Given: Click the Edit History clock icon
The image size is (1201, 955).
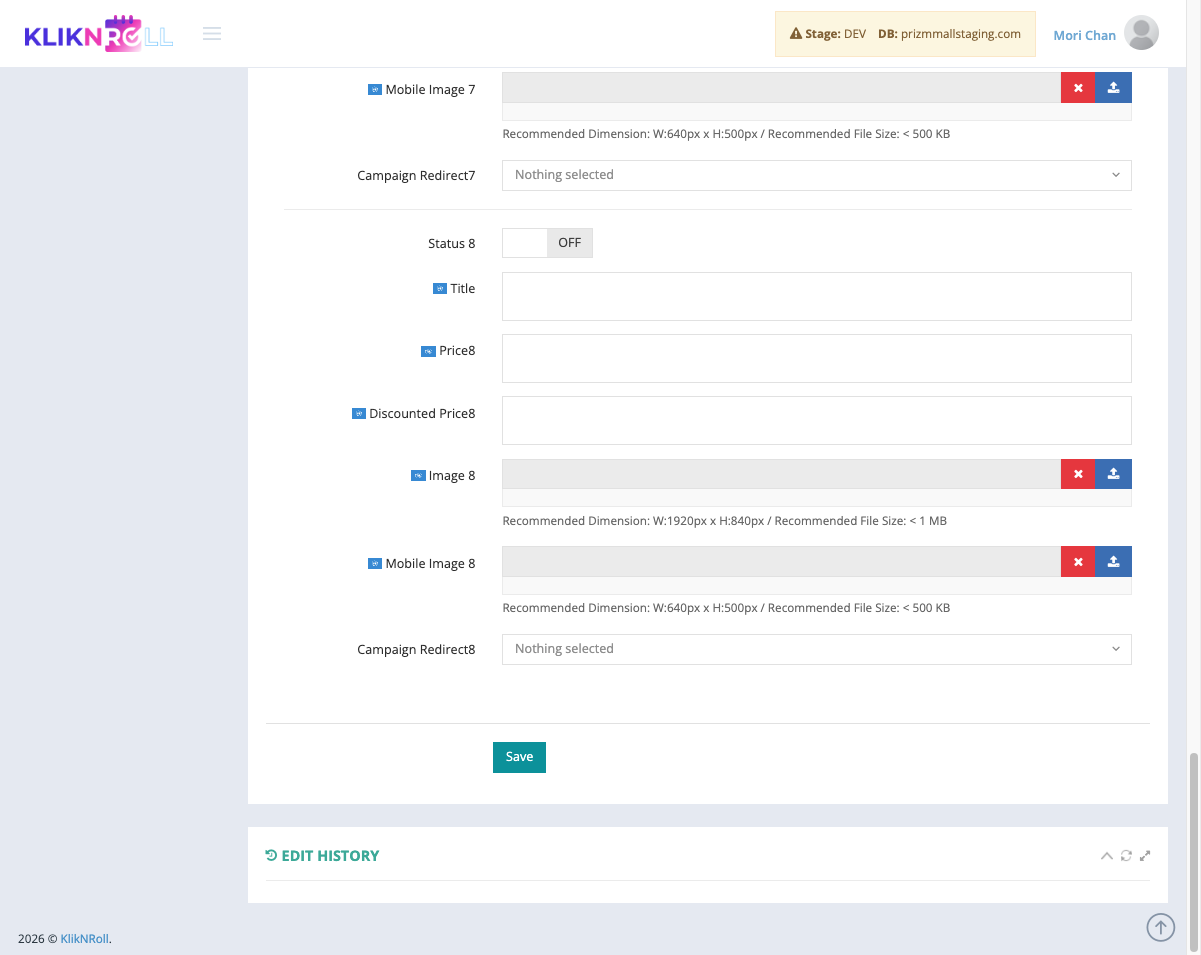Looking at the screenshot, I should point(271,855).
